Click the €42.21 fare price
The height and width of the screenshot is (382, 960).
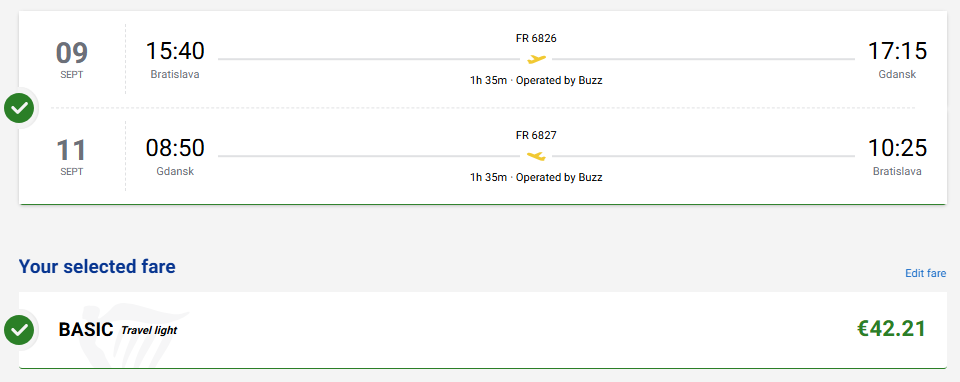point(891,329)
